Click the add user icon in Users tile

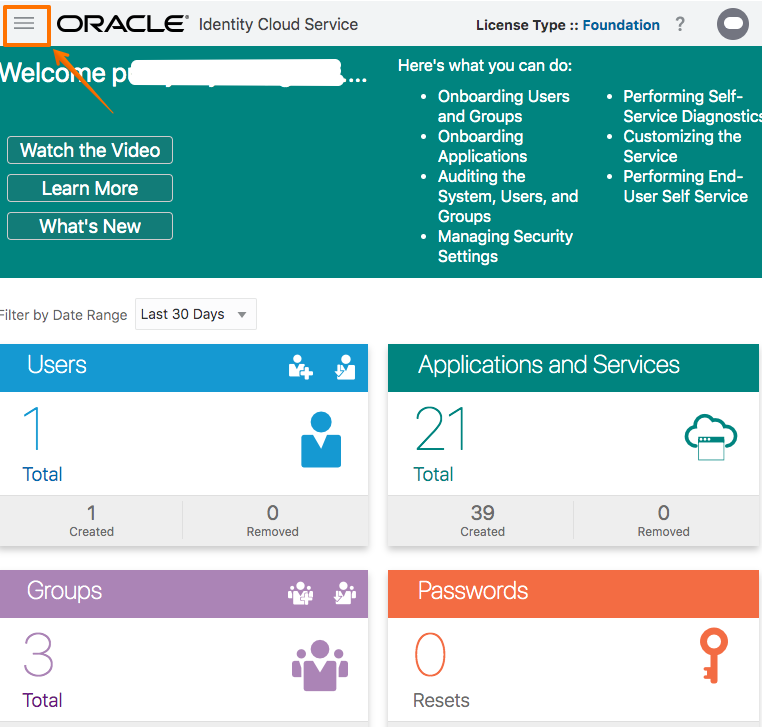coord(300,367)
